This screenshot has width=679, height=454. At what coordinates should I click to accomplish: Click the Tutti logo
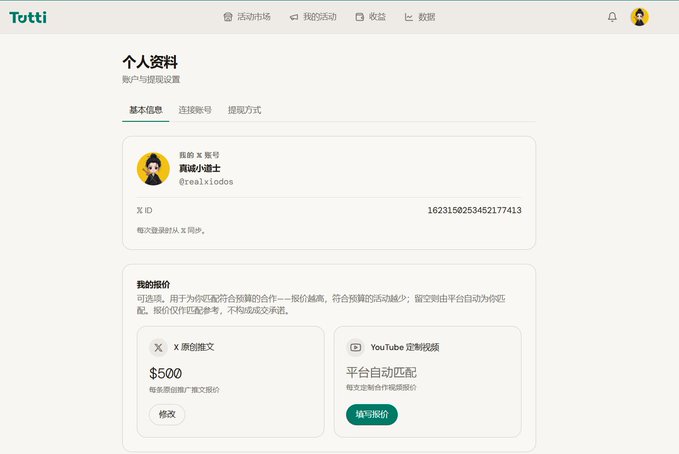[28, 17]
